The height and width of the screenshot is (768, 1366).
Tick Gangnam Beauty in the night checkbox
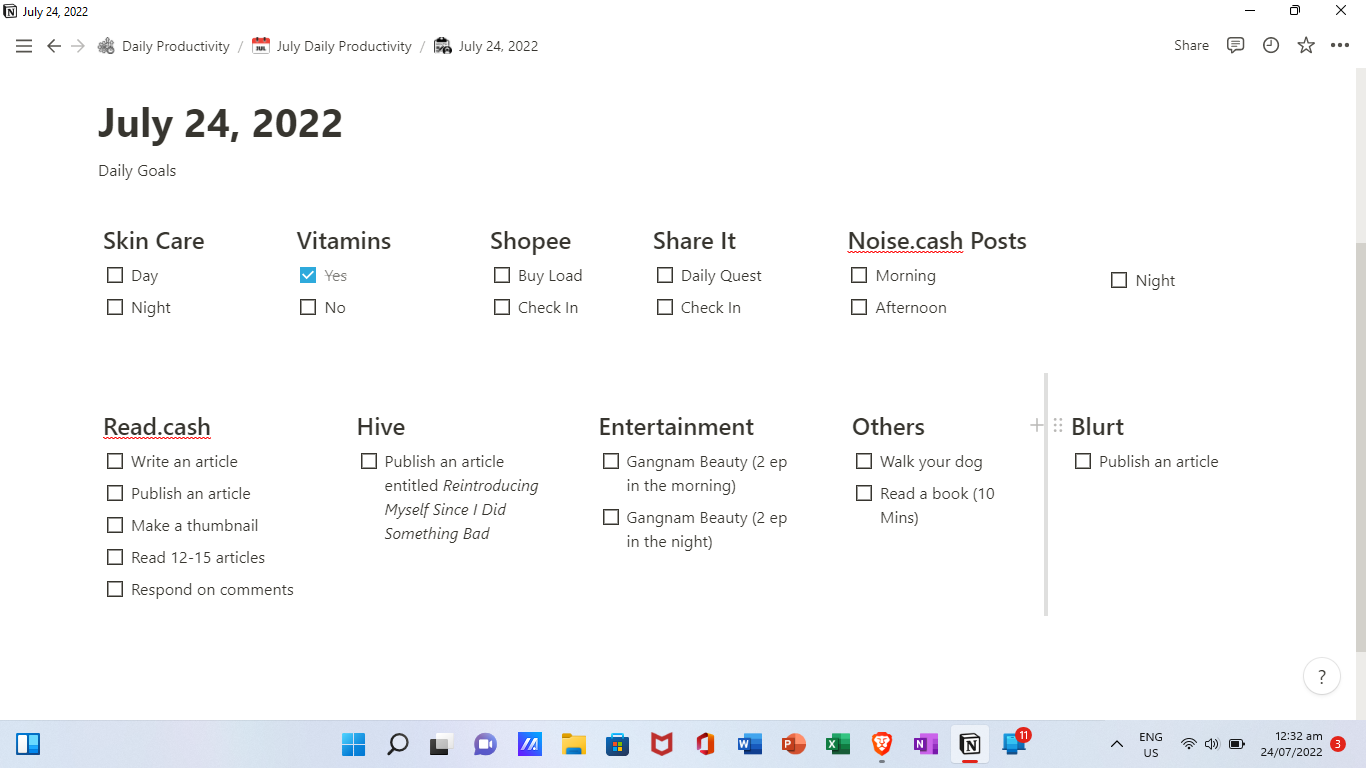coord(611,517)
